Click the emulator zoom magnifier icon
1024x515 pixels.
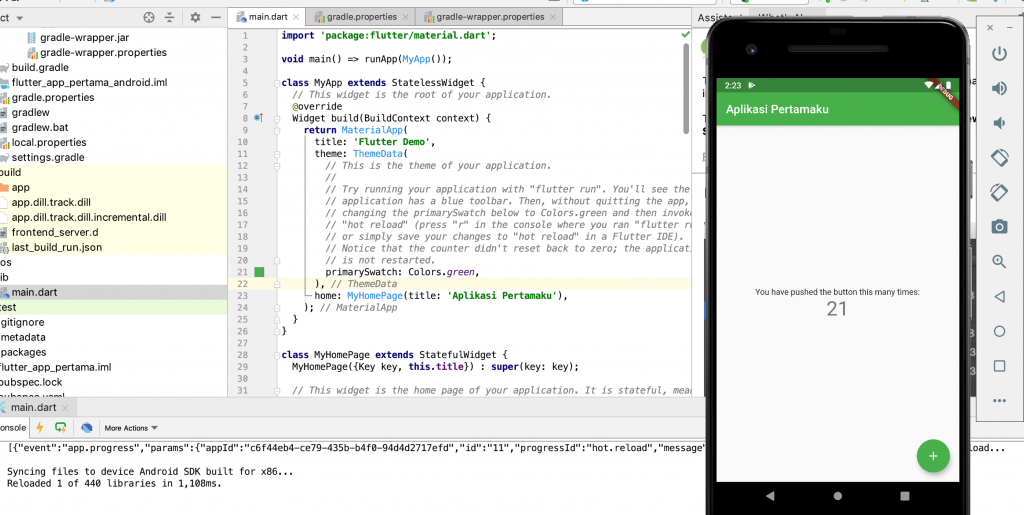(x=999, y=262)
